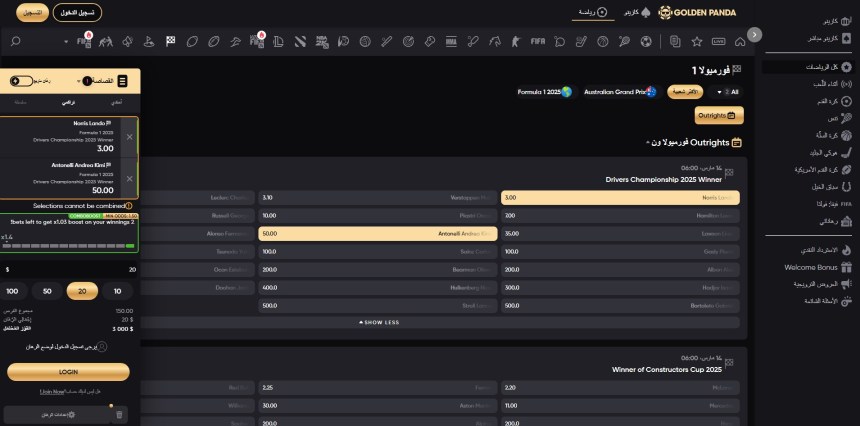Deselect Norris Lando 3.00 odds cell

pos(620,198)
